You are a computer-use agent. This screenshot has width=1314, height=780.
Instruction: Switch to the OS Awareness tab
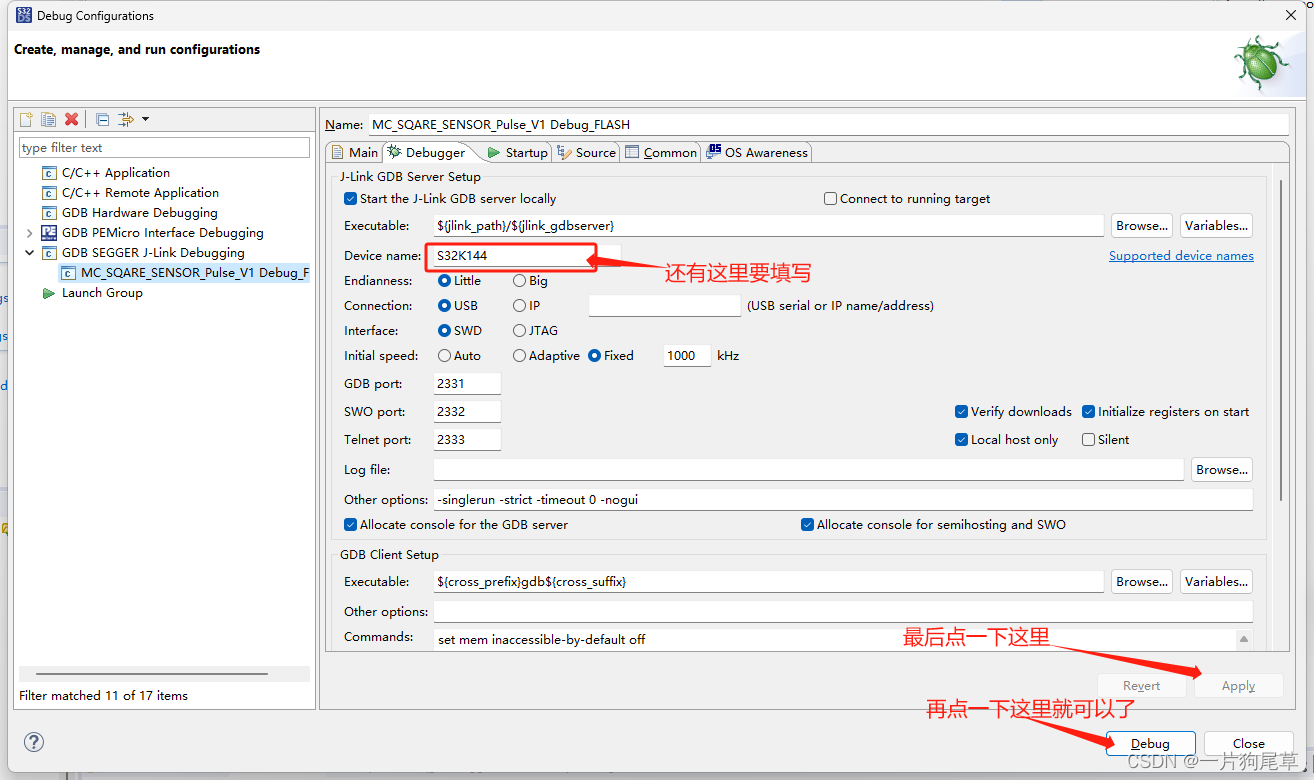(x=757, y=152)
